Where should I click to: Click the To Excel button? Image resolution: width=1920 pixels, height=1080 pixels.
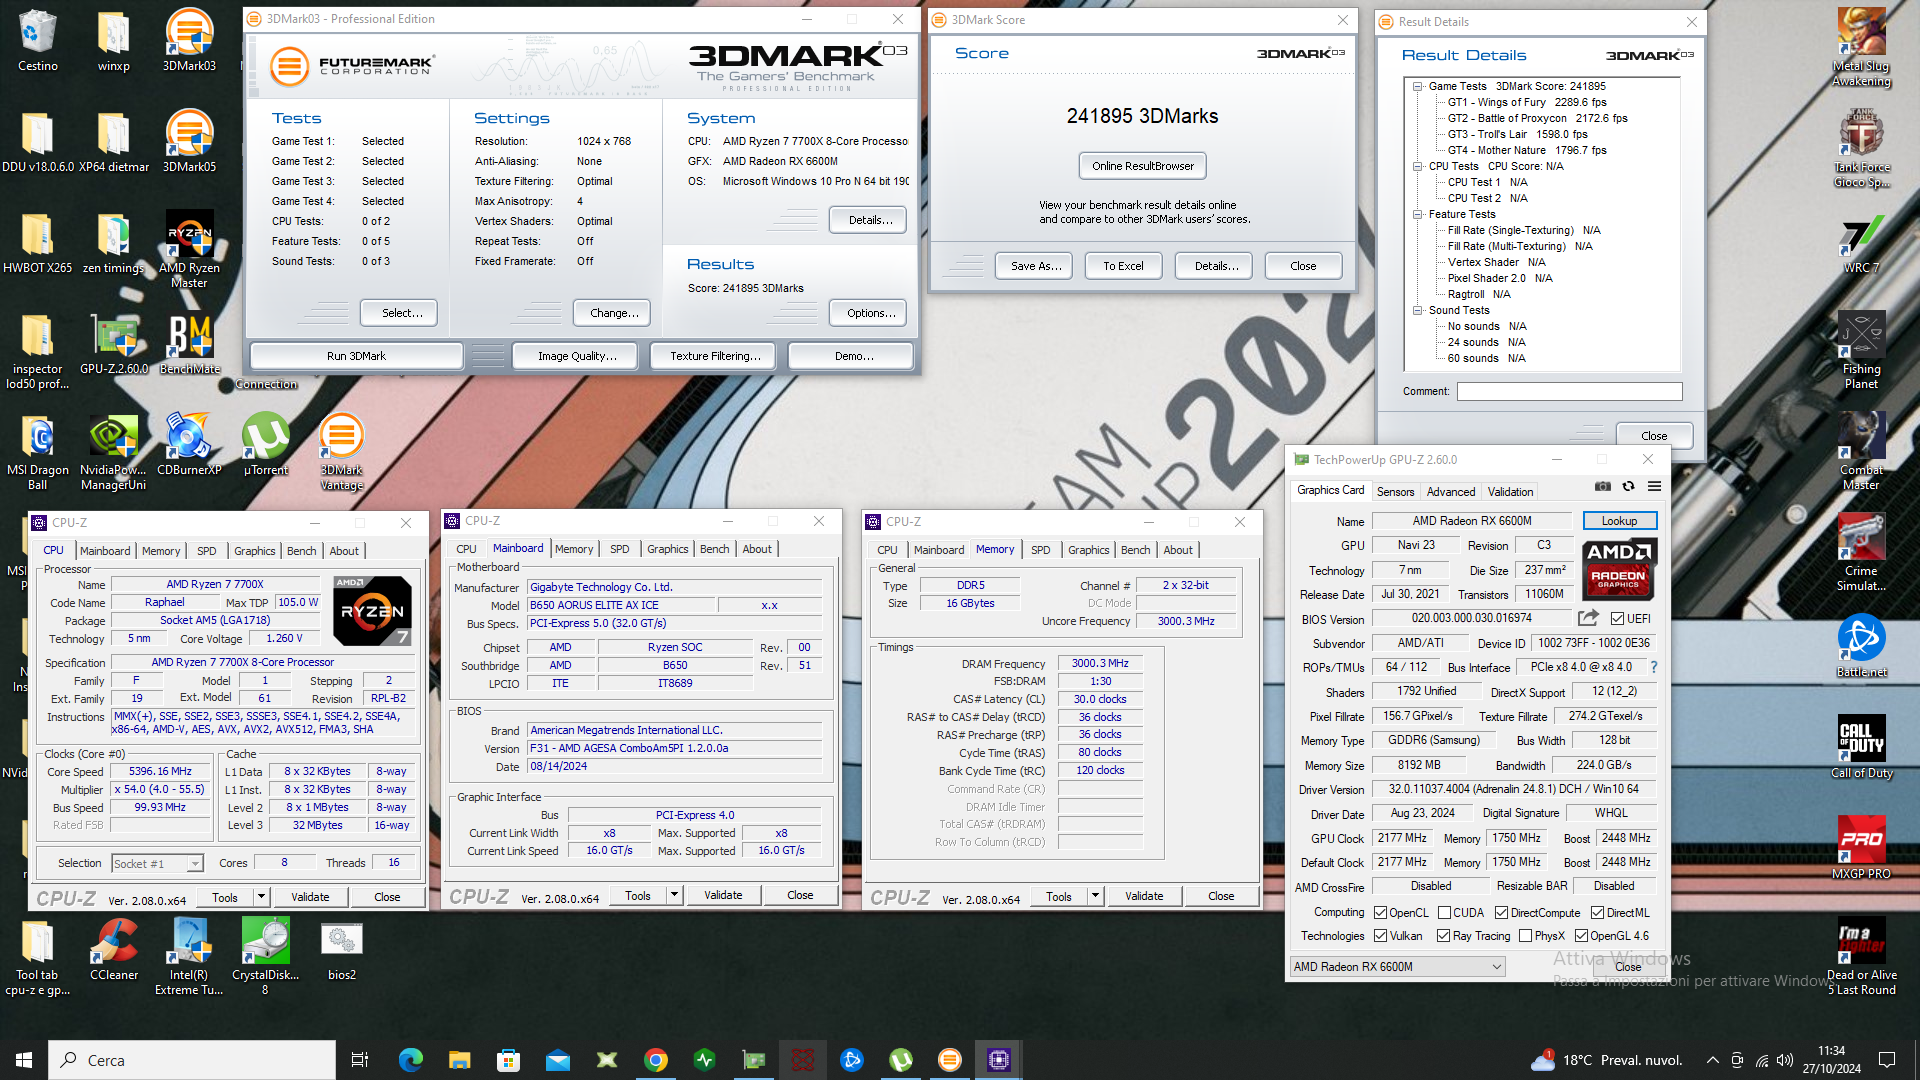1123,266
